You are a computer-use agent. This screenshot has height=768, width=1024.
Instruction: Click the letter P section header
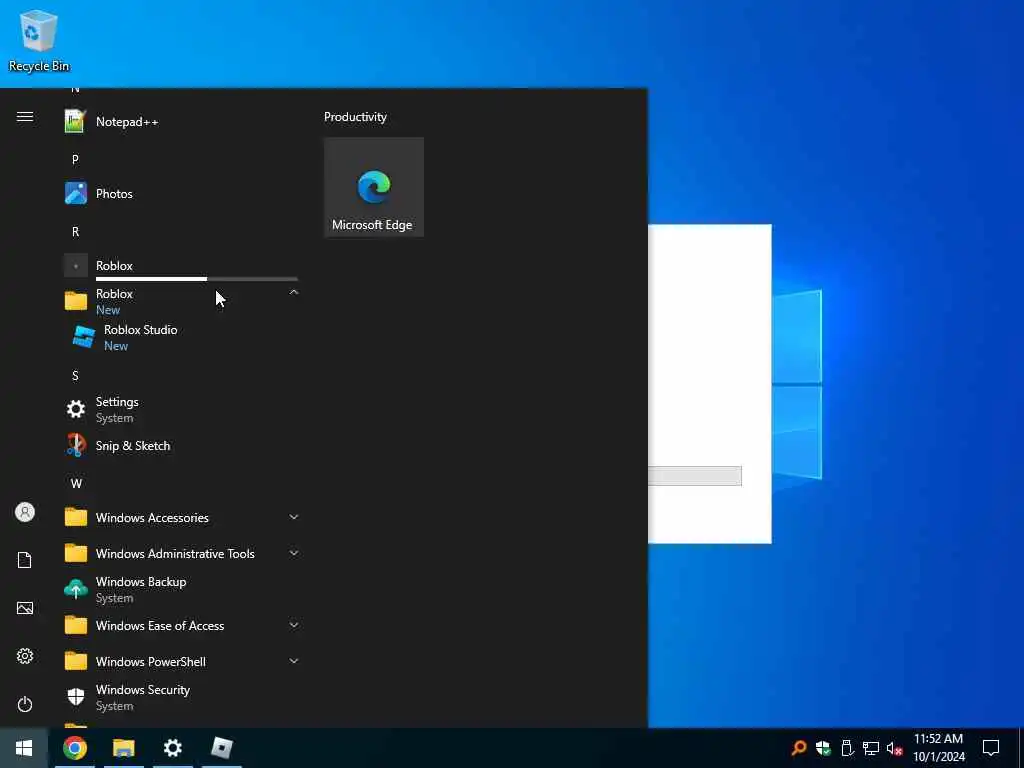click(75, 159)
